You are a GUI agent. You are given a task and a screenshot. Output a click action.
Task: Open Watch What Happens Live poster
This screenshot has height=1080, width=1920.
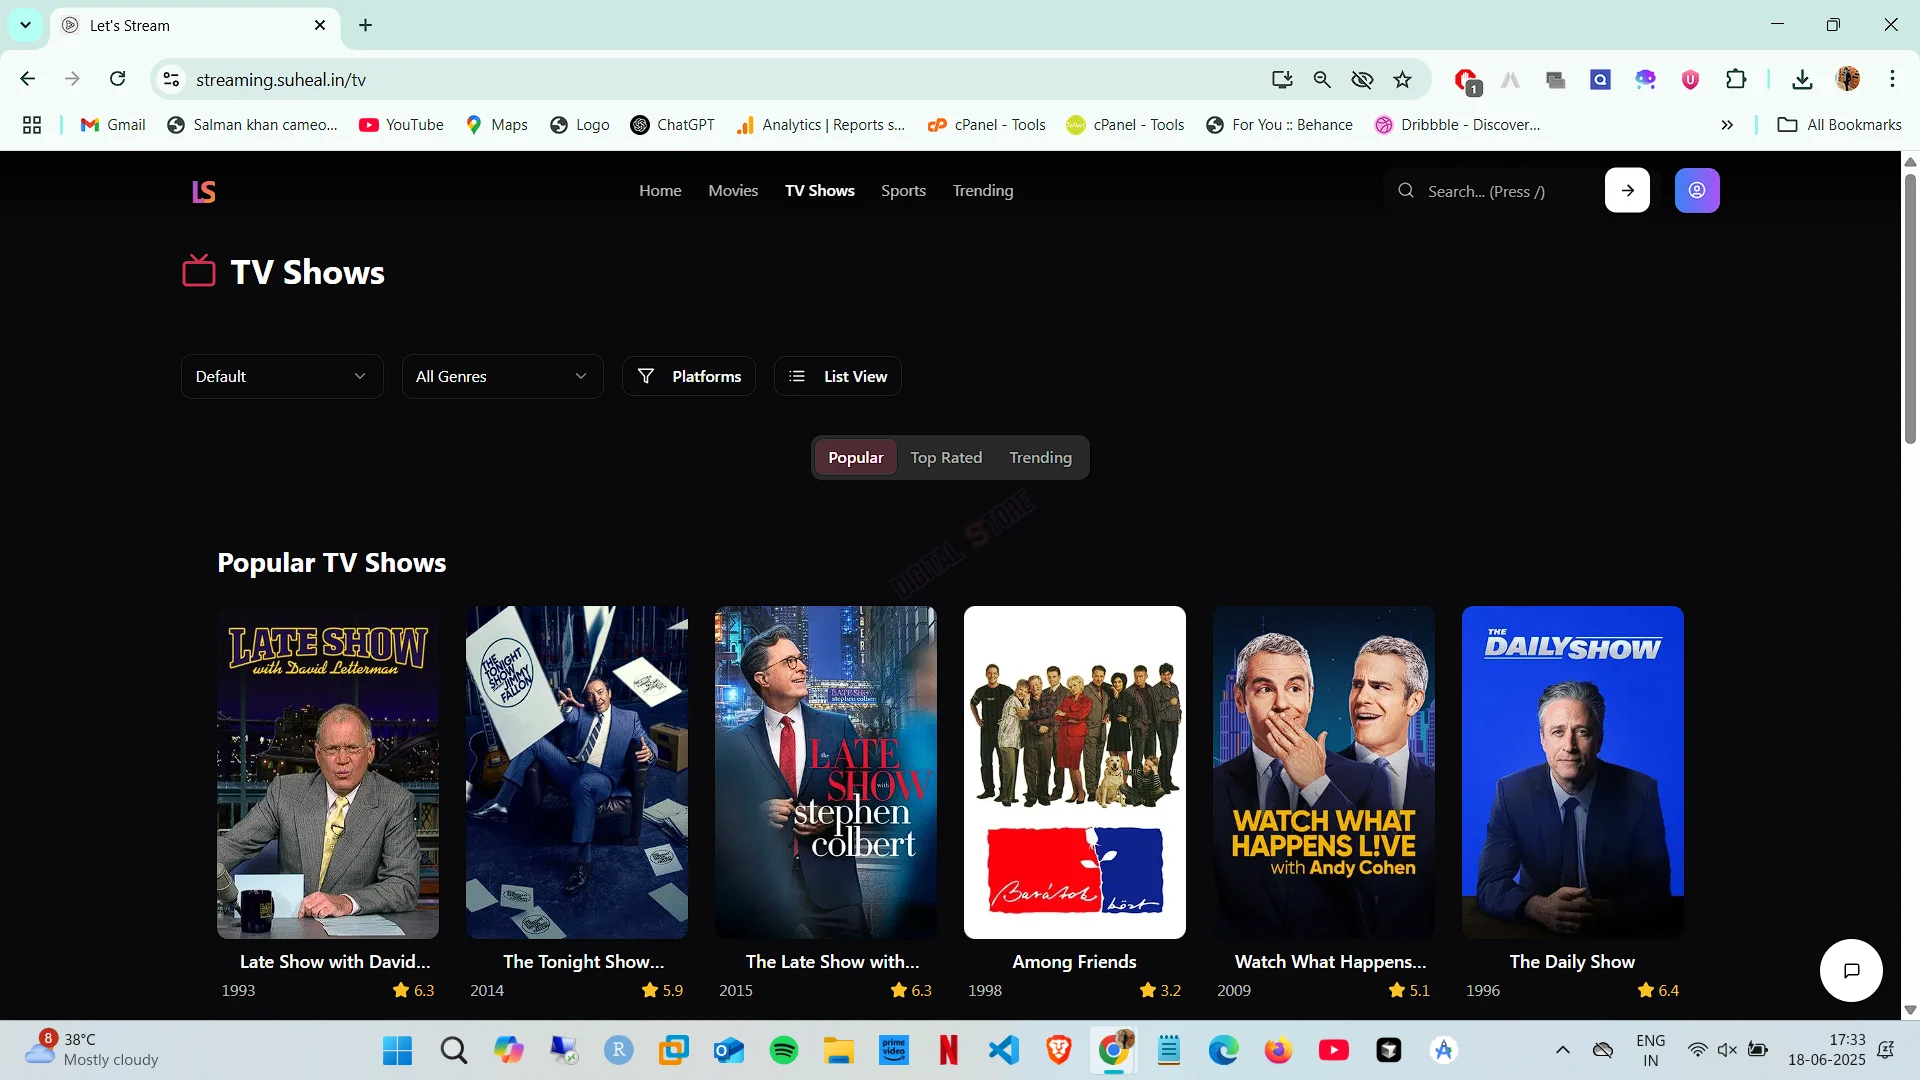pyautogui.click(x=1324, y=772)
